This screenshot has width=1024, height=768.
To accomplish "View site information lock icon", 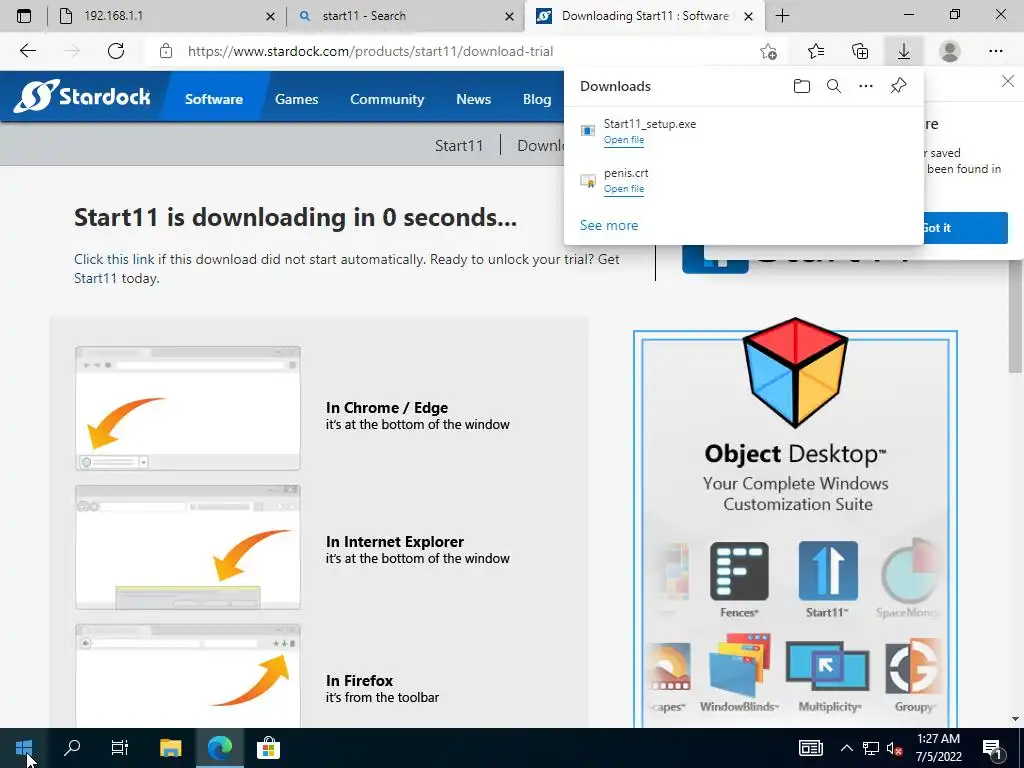I will click(x=166, y=51).
